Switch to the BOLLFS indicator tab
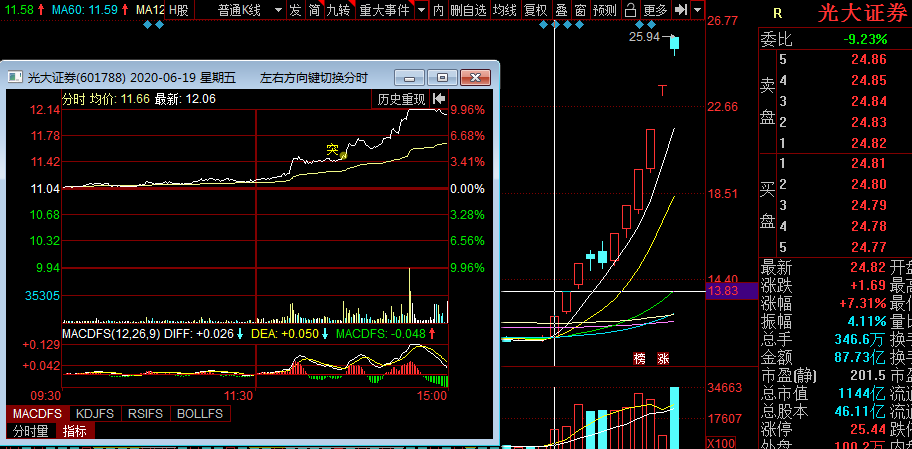 [200, 414]
